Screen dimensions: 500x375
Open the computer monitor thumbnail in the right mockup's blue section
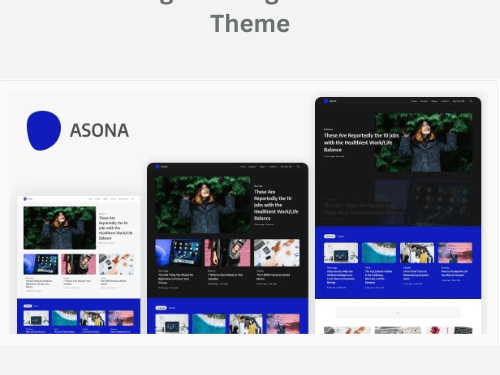[x=341, y=253]
